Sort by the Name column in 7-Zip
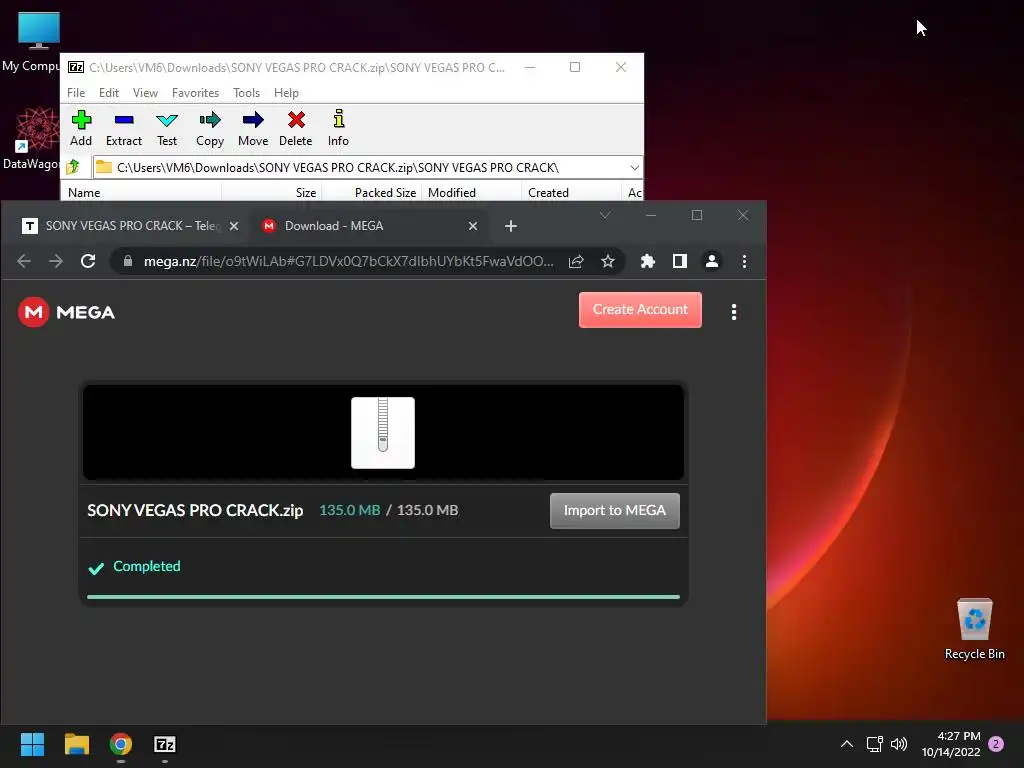The width and height of the screenshot is (1024, 768). 141,193
